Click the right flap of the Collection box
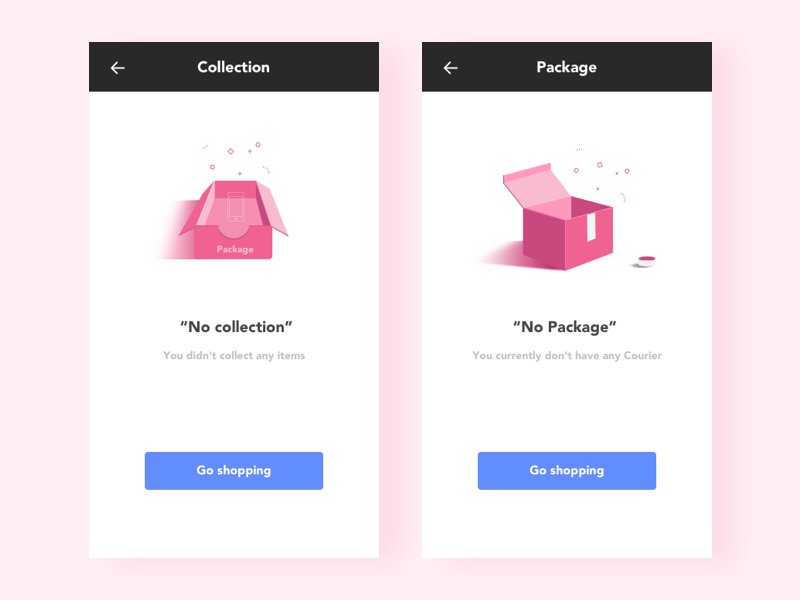Screen dimensions: 800x600 tap(273, 208)
